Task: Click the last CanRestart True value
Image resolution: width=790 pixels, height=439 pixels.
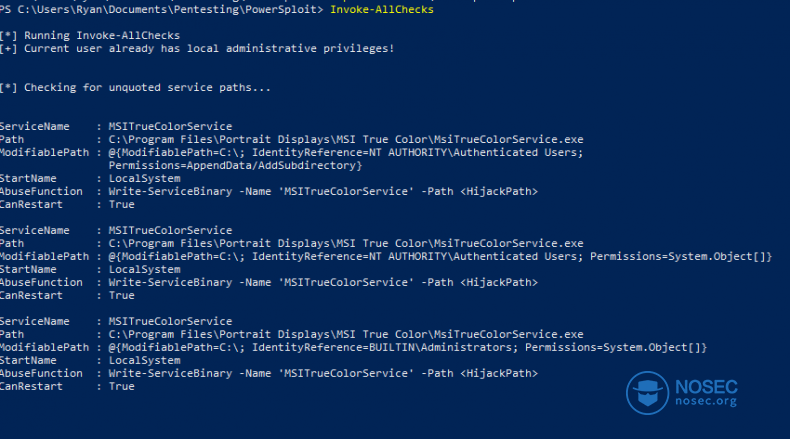Action: (121, 387)
